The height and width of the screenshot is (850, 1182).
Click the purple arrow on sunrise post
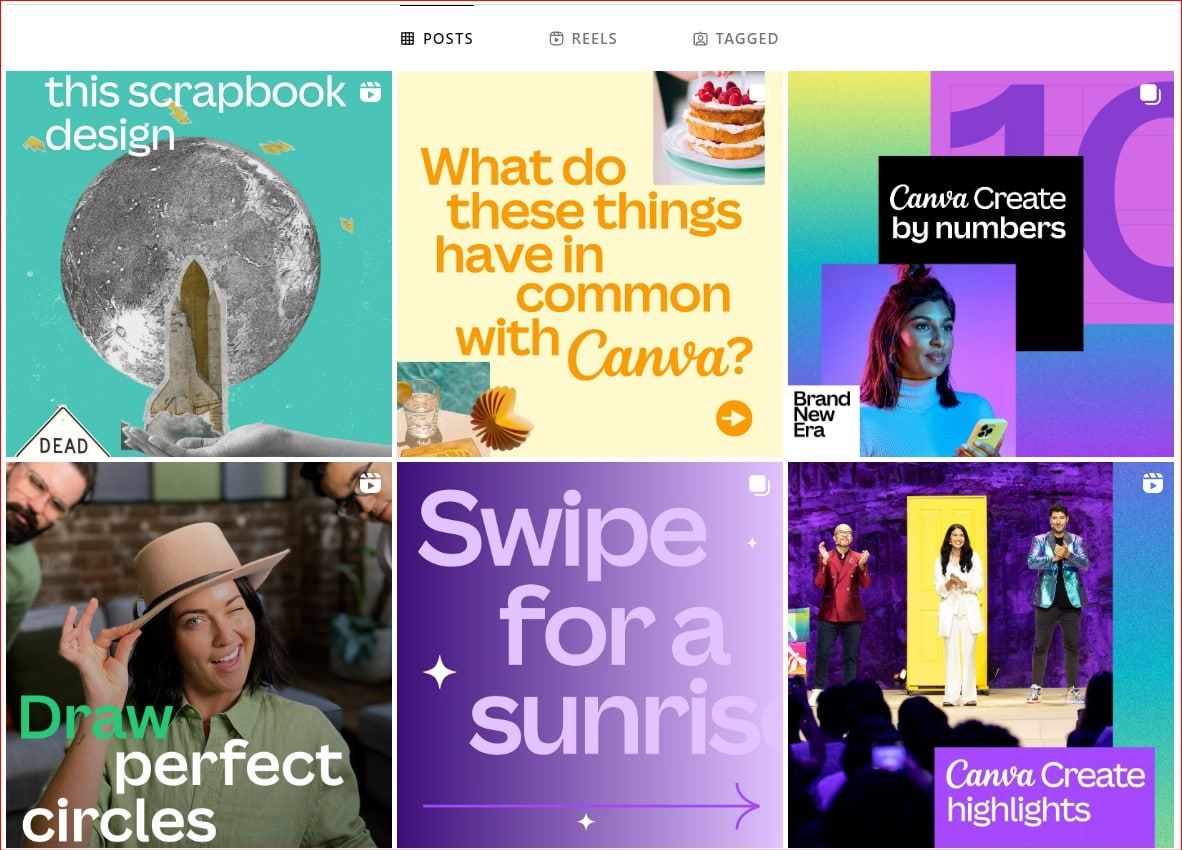click(x=591, y=806)
